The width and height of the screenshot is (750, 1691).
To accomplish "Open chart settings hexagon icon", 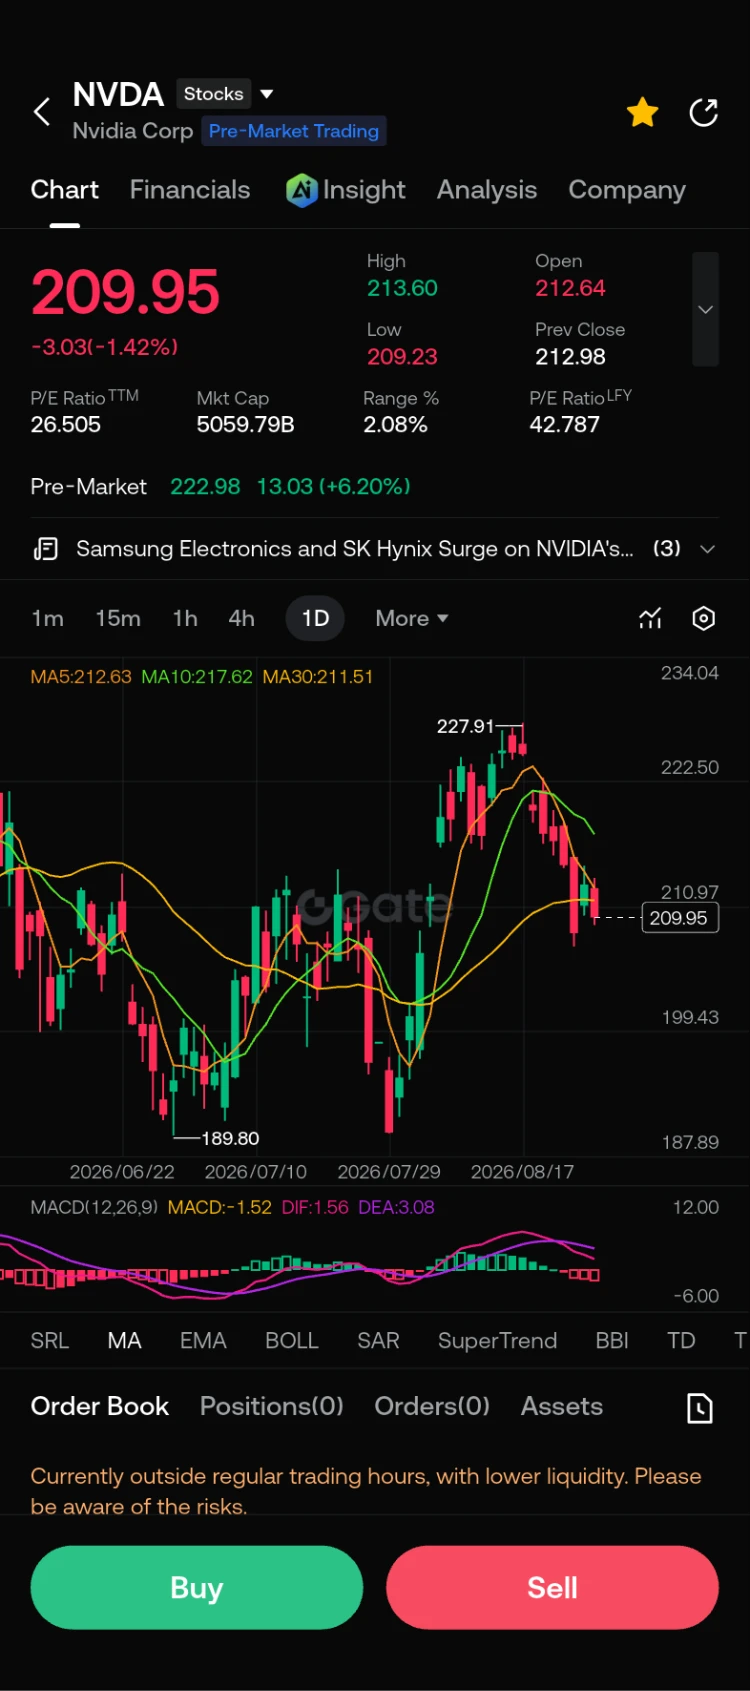I will click(x=704, y=618).
